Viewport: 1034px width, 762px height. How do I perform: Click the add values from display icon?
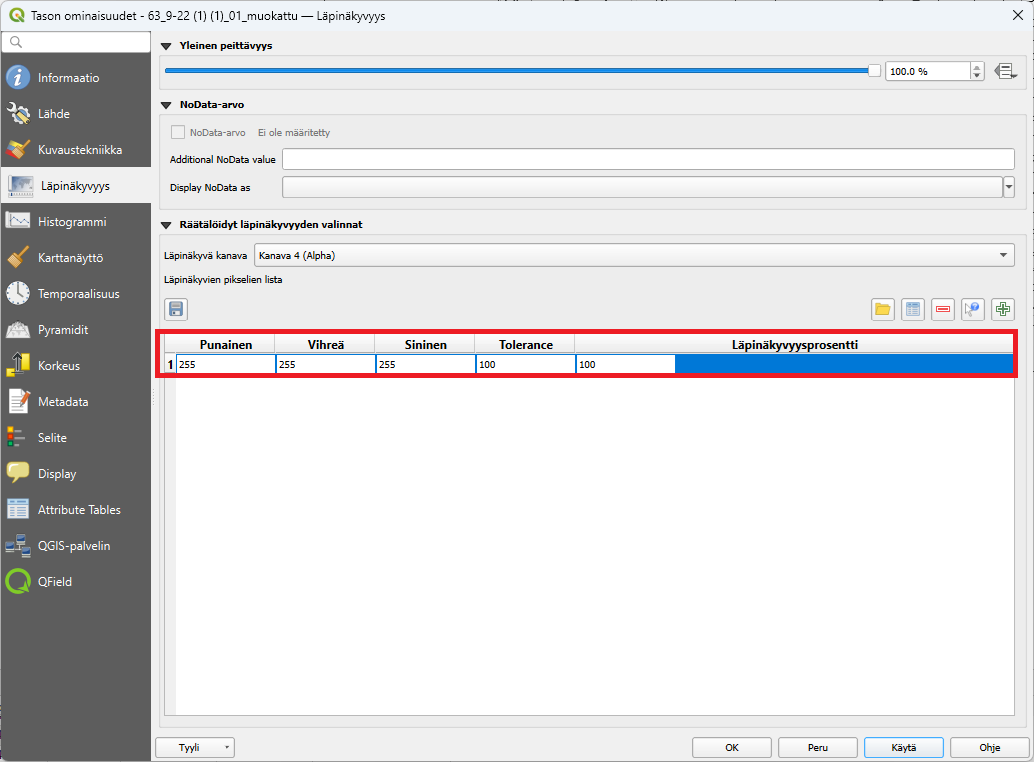pos(973,309)
